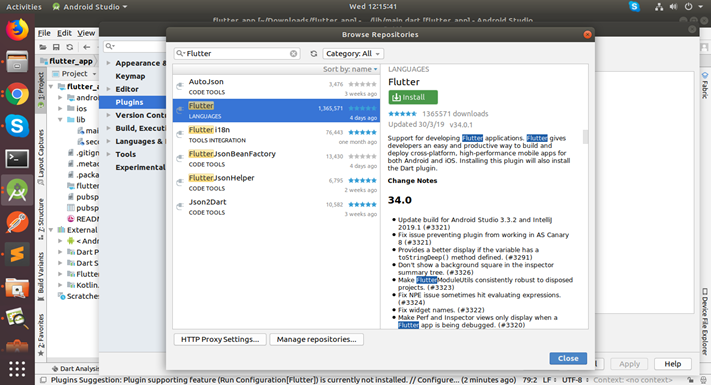Install the Flutter plugin
Viewport: 711px width, 385px height.
click(x=413, y=97)
